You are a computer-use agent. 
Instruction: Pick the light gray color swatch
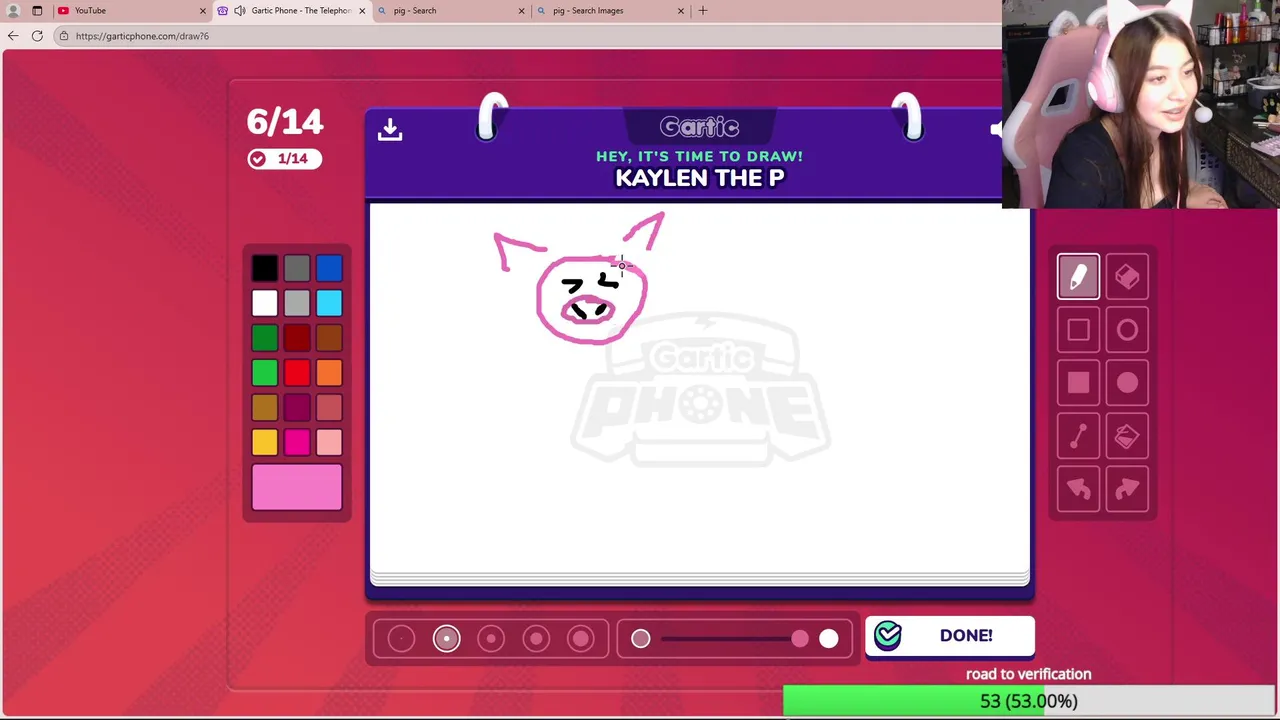(297, 303)
